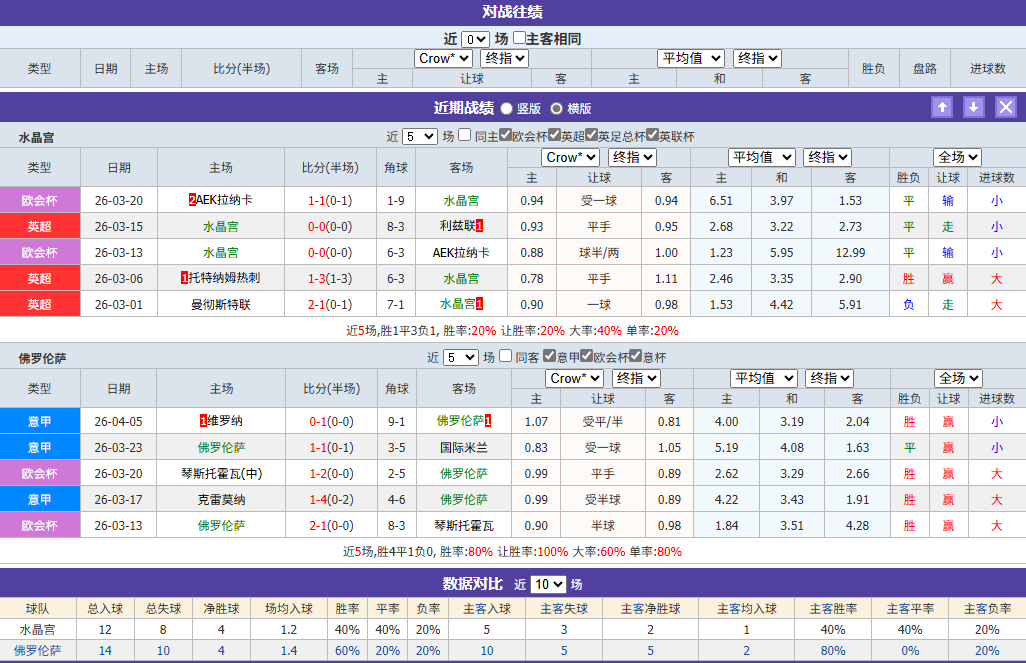The width and height of the screenshot is (1026, 663).
Task: Select the 横版 radio button
Action: pos(557,108)
